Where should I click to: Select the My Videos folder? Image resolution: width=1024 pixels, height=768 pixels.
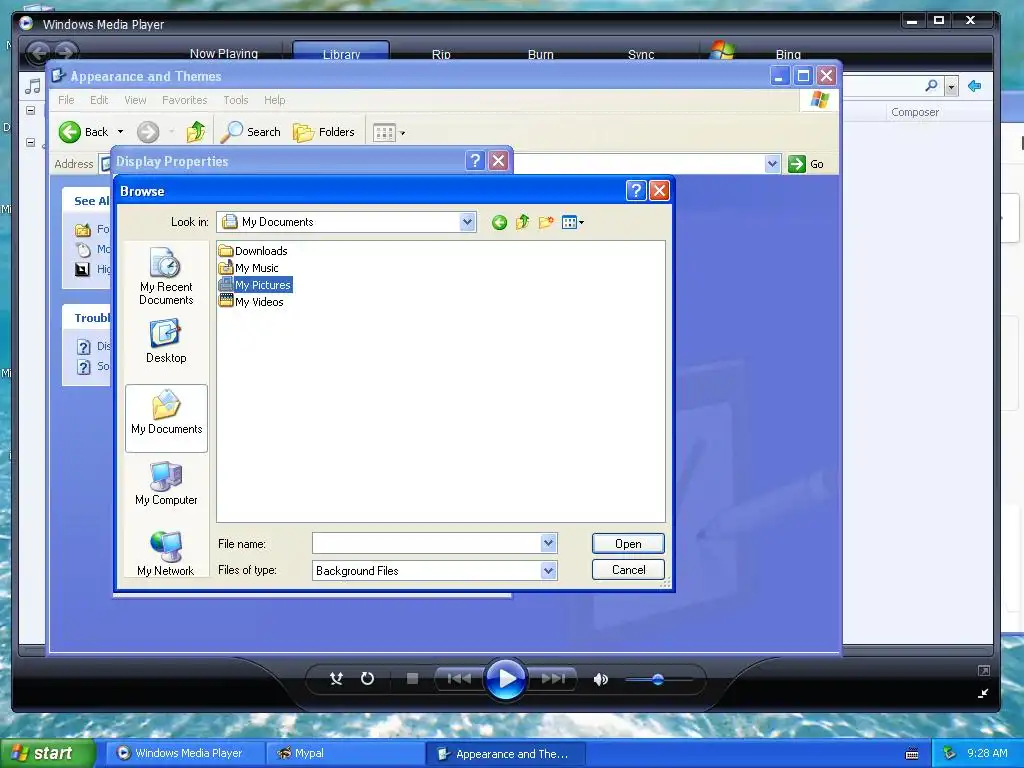click(251, 302)
